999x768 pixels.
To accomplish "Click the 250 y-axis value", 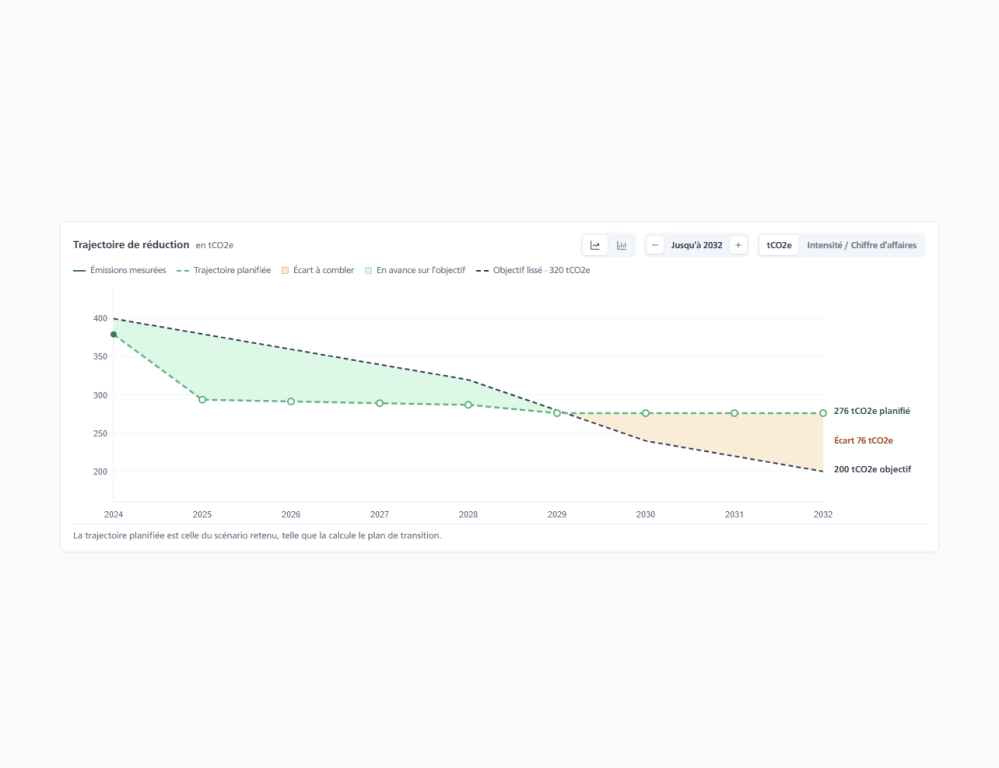I will 100,433.
